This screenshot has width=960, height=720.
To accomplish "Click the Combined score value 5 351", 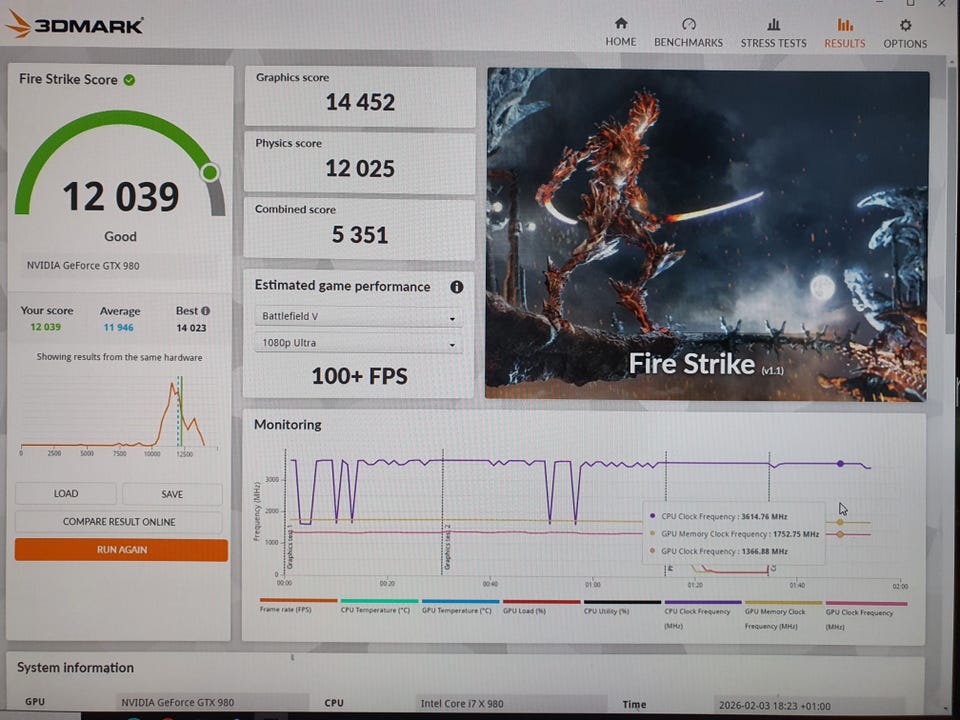I will tap(360, 235).
